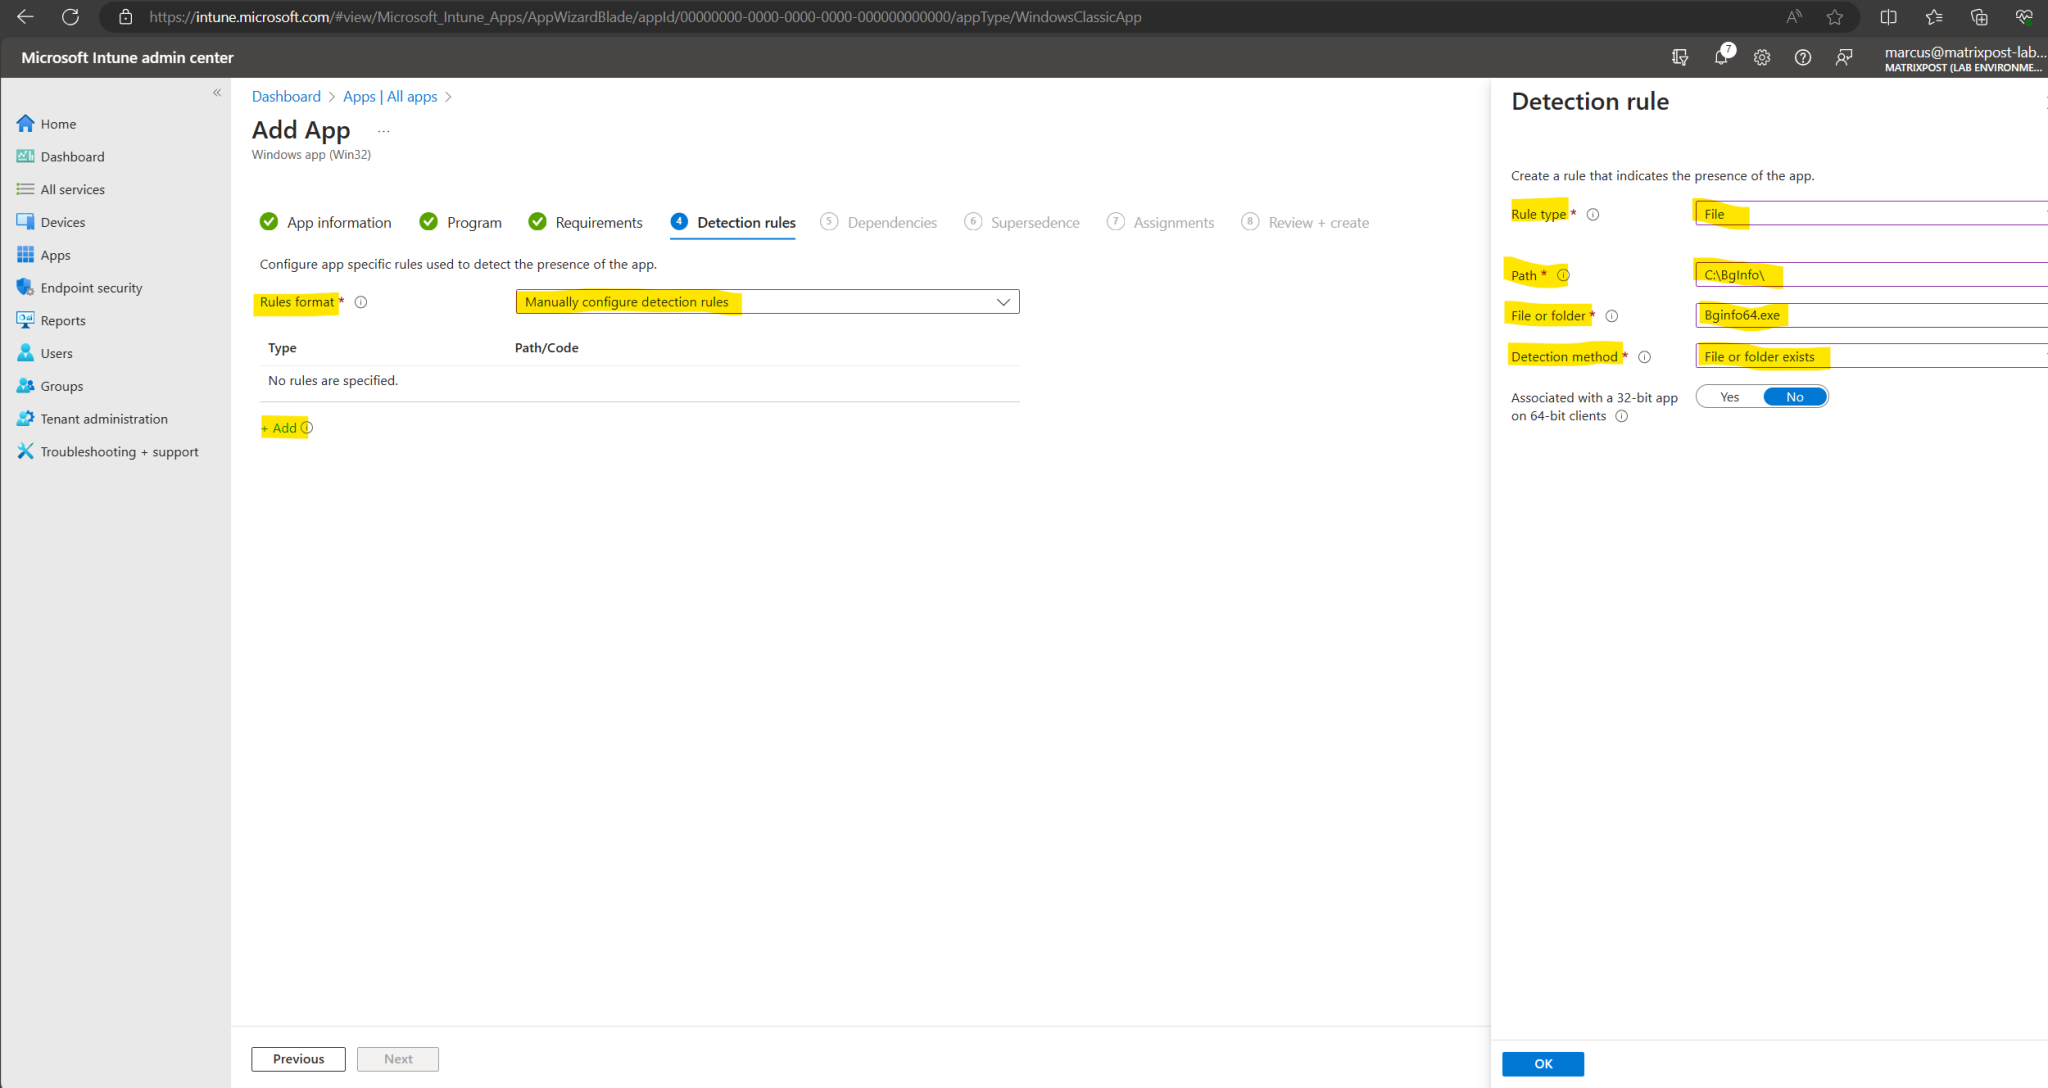Open the feedback icon in top bar
The height and width of the screenshot is (1088, 2048).
(x=1844, y=57)
